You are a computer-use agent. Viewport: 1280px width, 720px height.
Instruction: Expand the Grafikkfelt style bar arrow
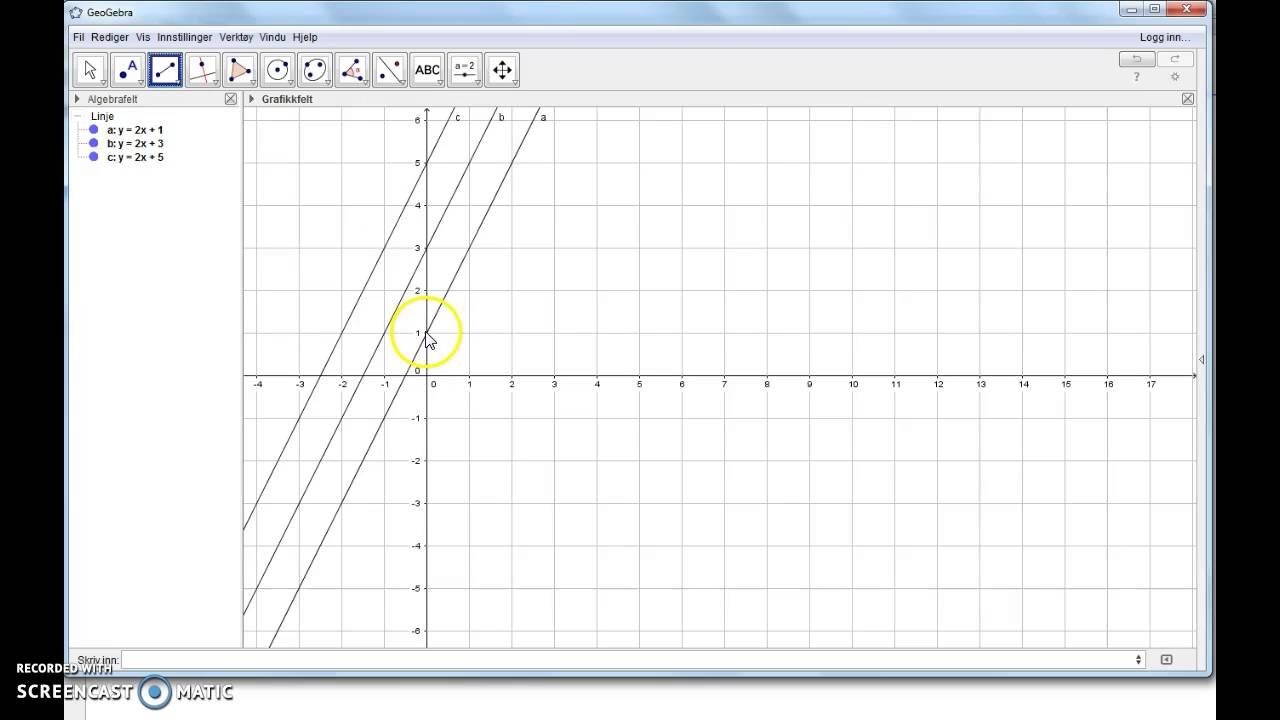point(252,99)
